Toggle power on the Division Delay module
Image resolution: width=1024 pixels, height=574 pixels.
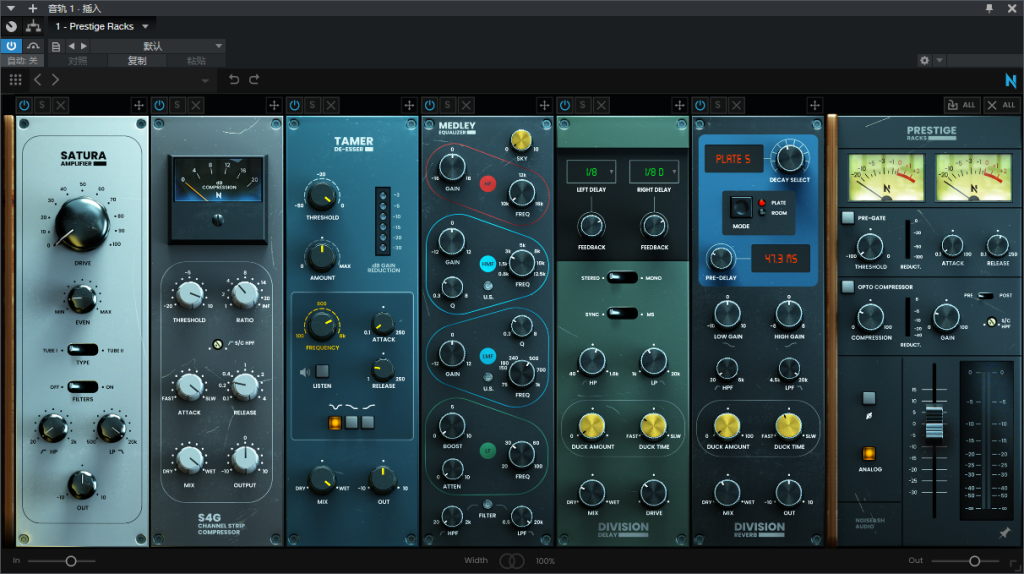[565, 105]
